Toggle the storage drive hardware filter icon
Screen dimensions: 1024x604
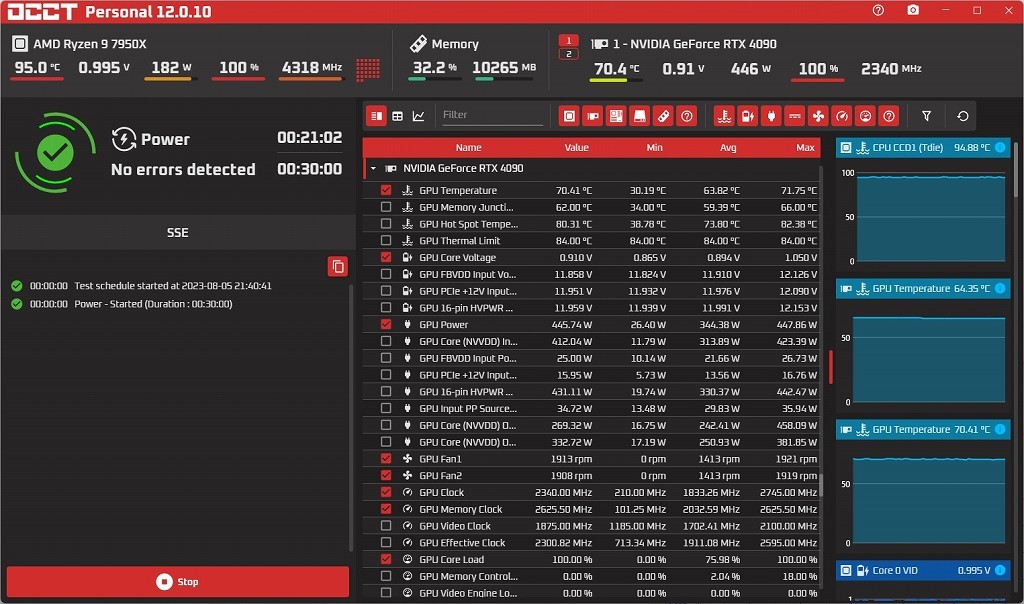click(639, 116)
